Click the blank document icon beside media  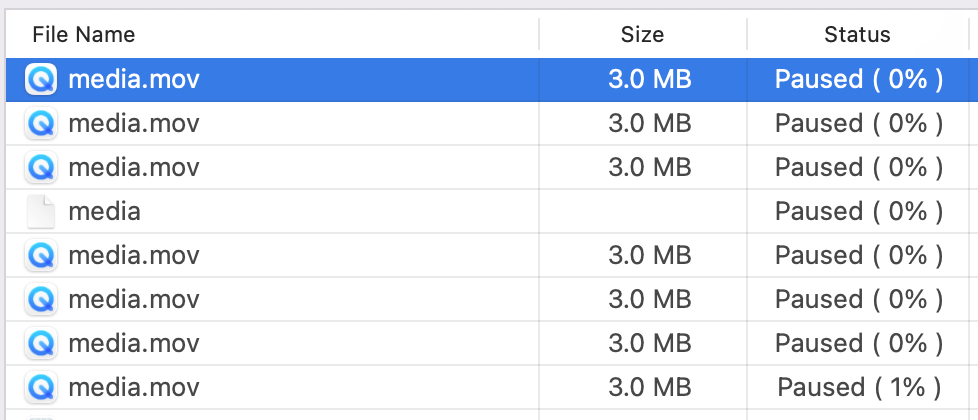pos(41,212)
